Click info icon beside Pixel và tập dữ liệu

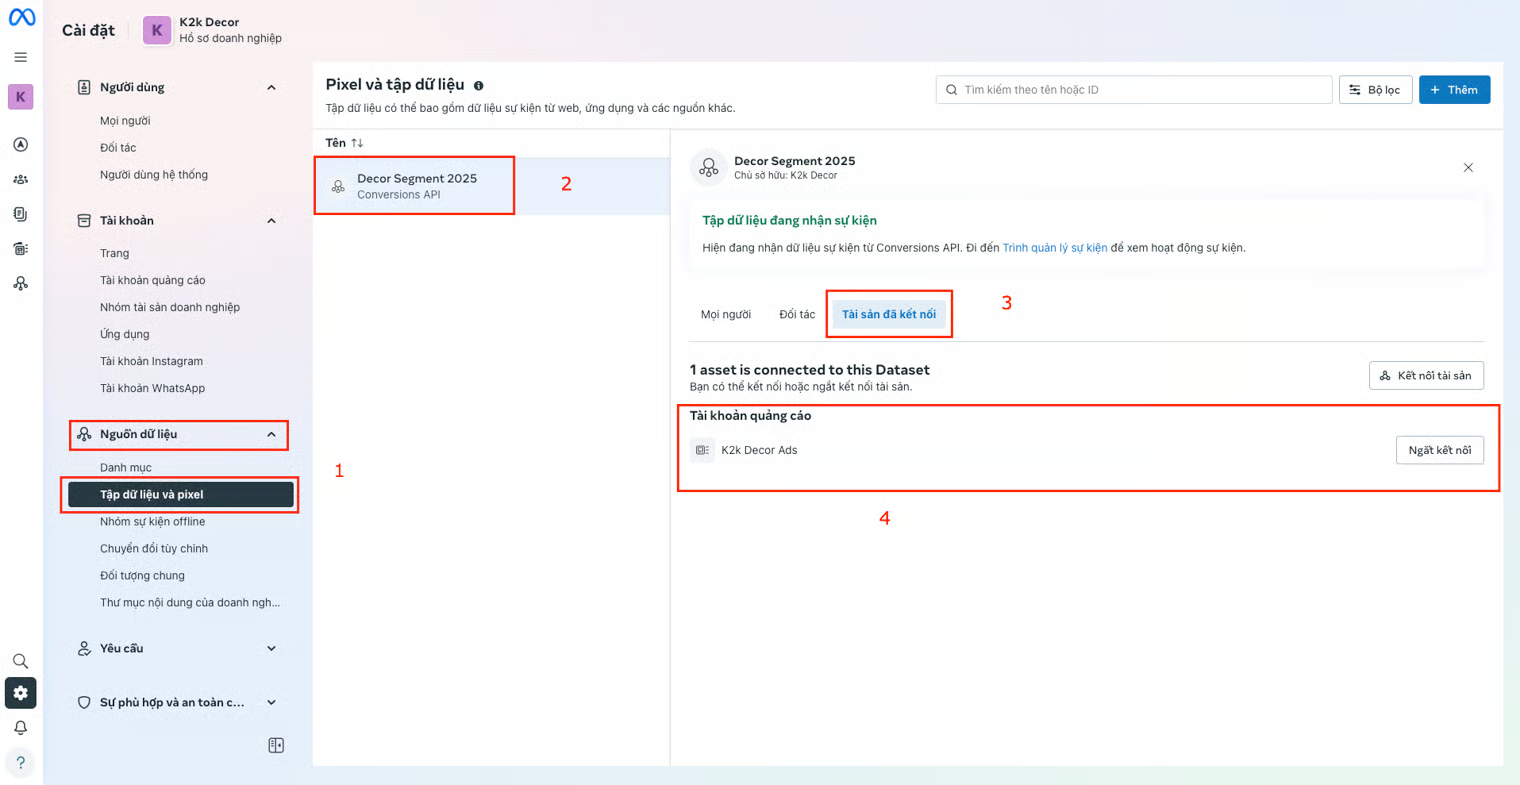pos(479,86)
